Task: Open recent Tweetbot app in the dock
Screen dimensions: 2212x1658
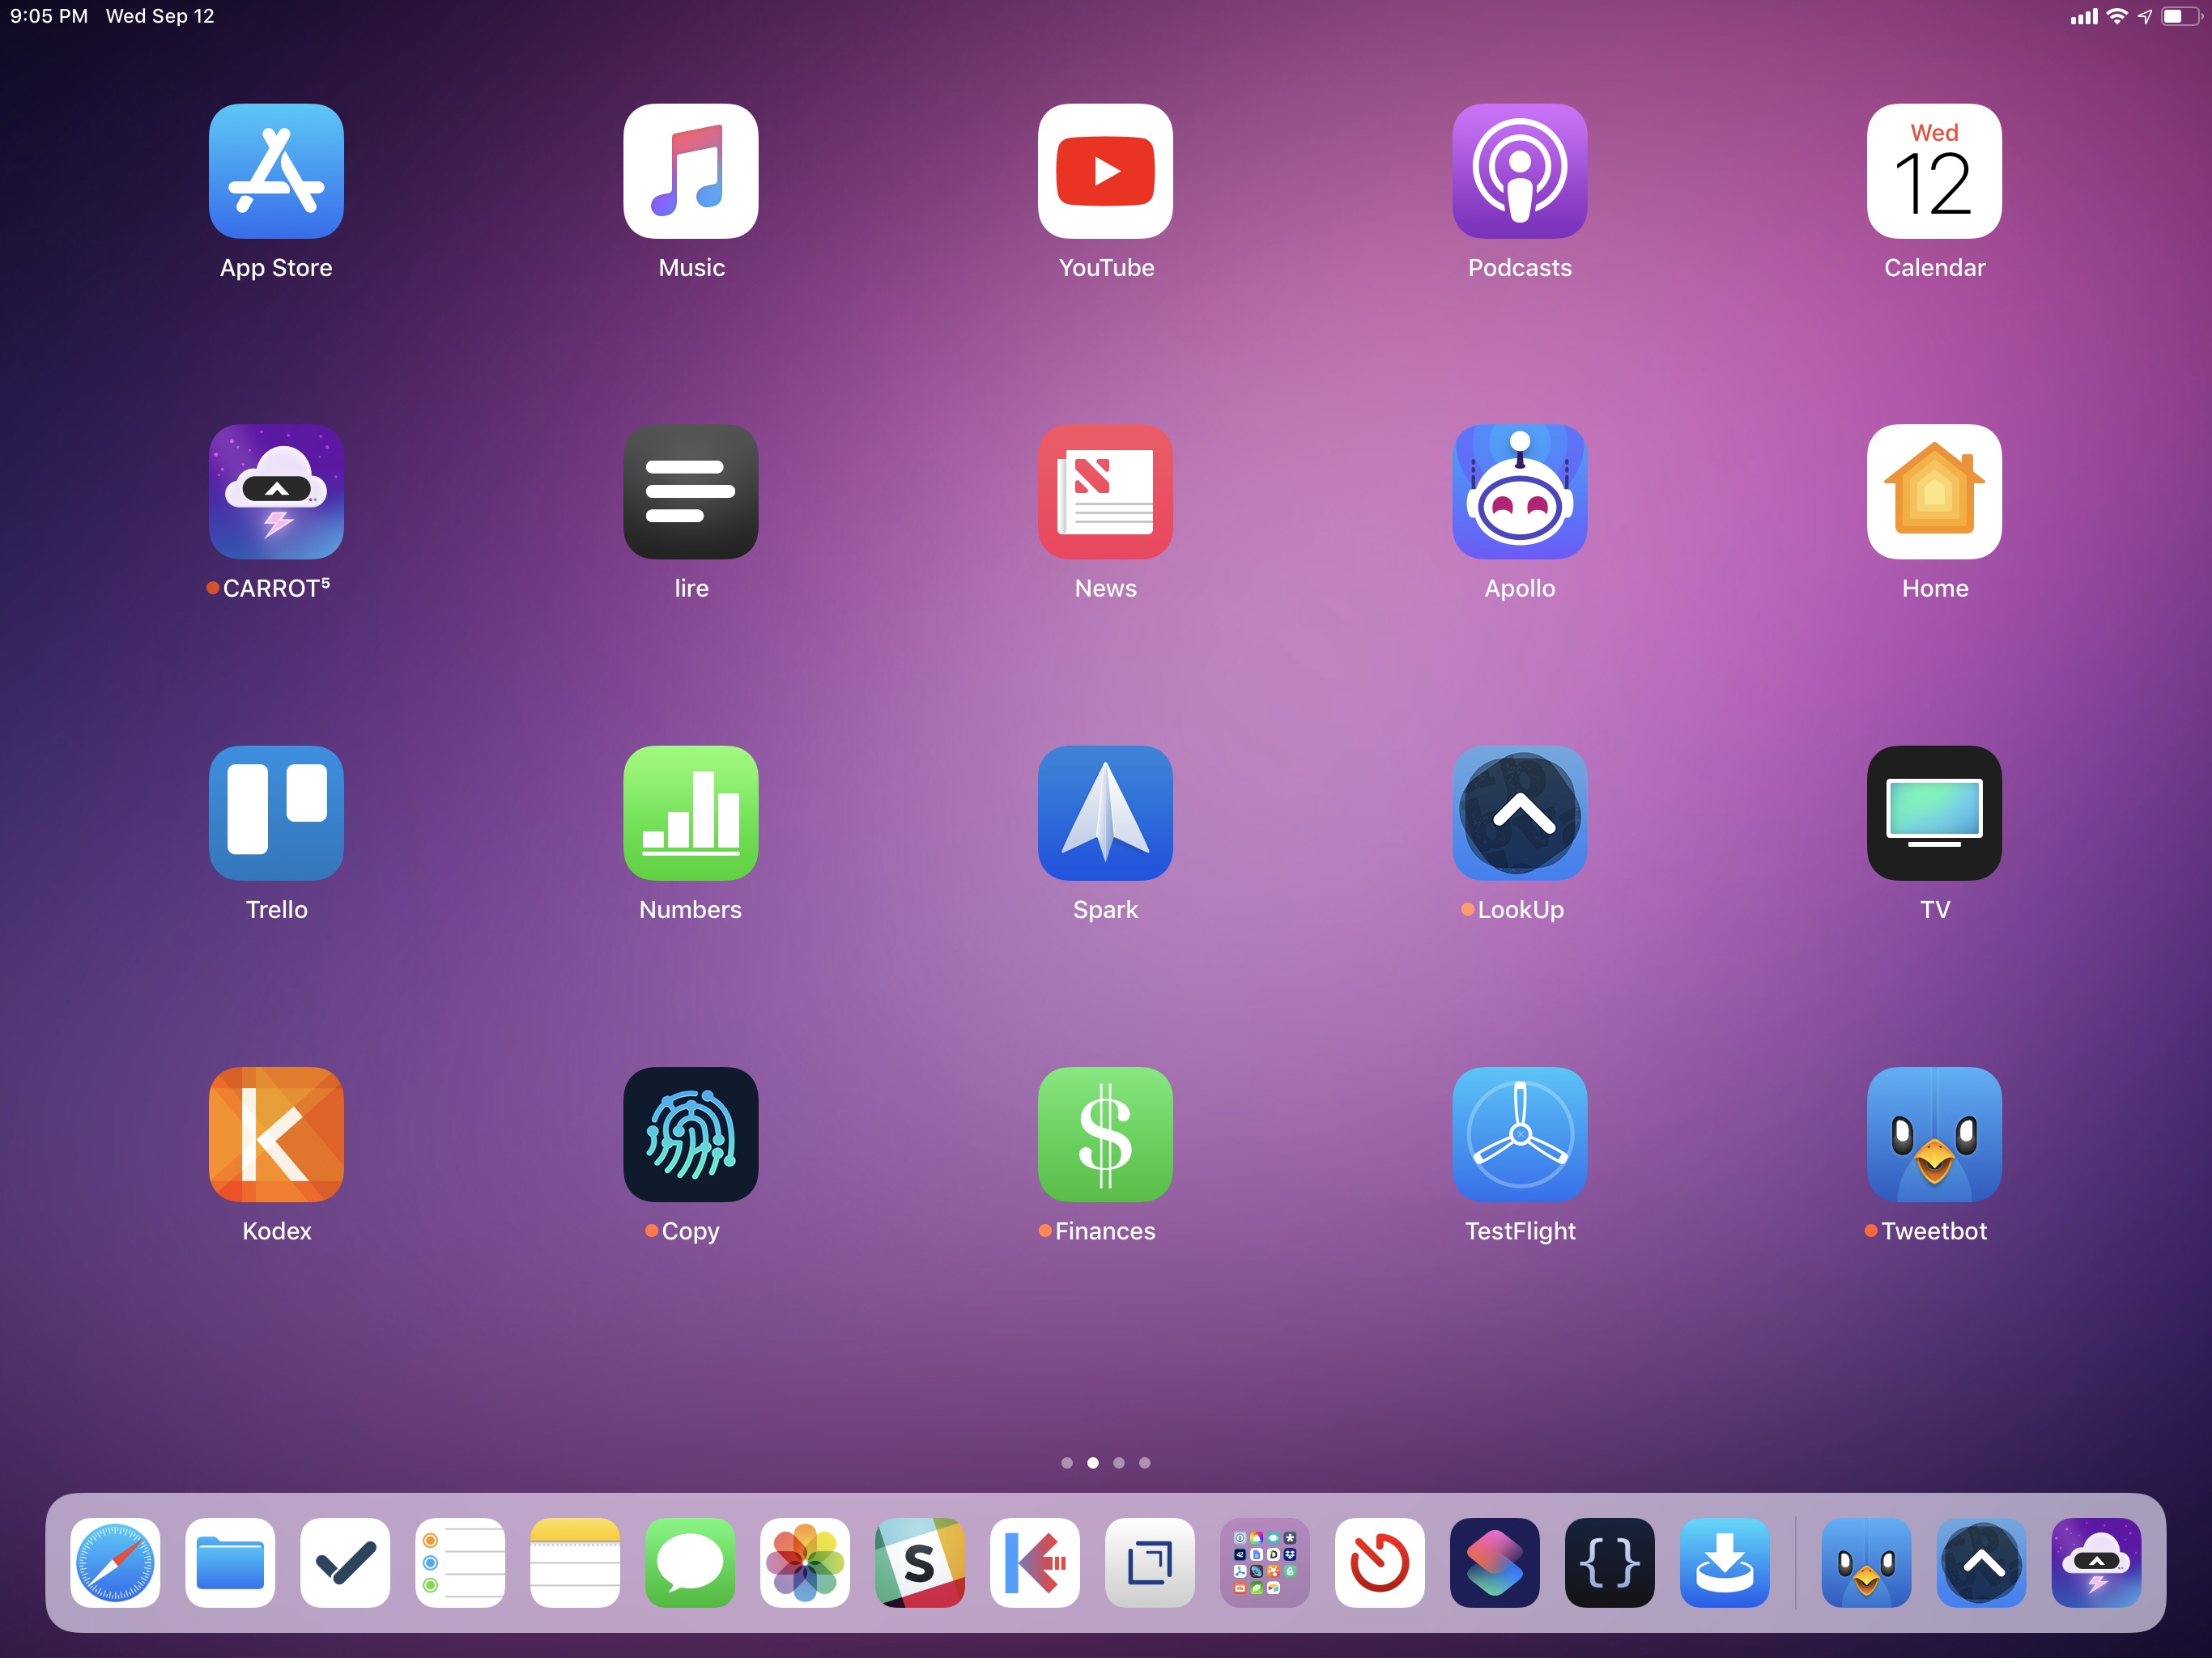Action: (1867, 1563)
